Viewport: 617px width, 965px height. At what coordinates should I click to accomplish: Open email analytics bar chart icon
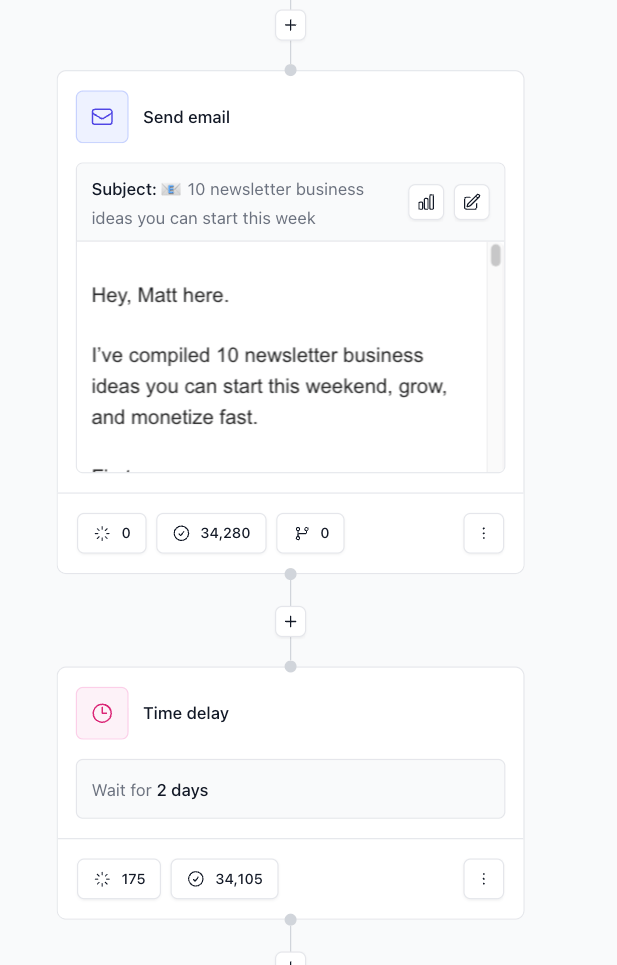coord(426,202)
